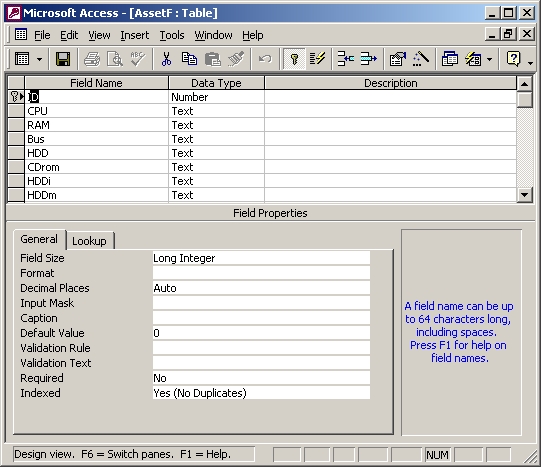Screen dimensions: 541x467
Task: Click the Validation Text property box
Action: (x=261, y=363)
